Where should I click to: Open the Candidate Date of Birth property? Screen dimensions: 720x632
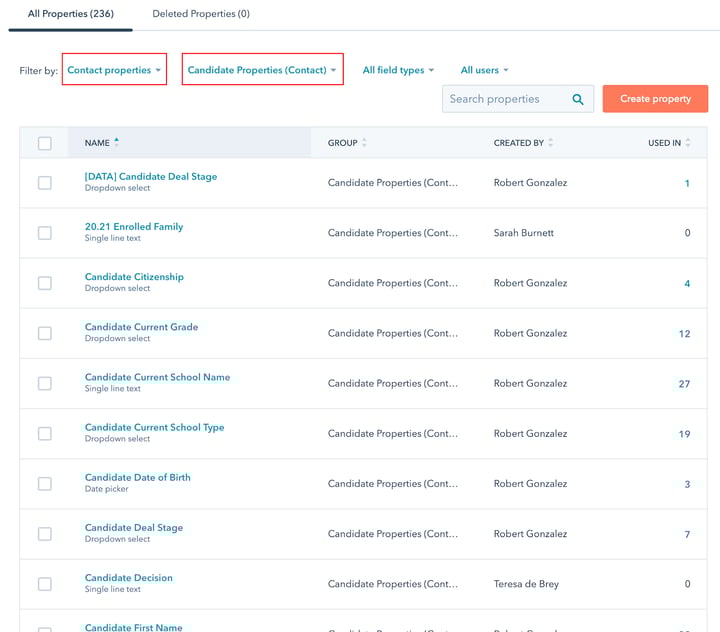[137, 477]
